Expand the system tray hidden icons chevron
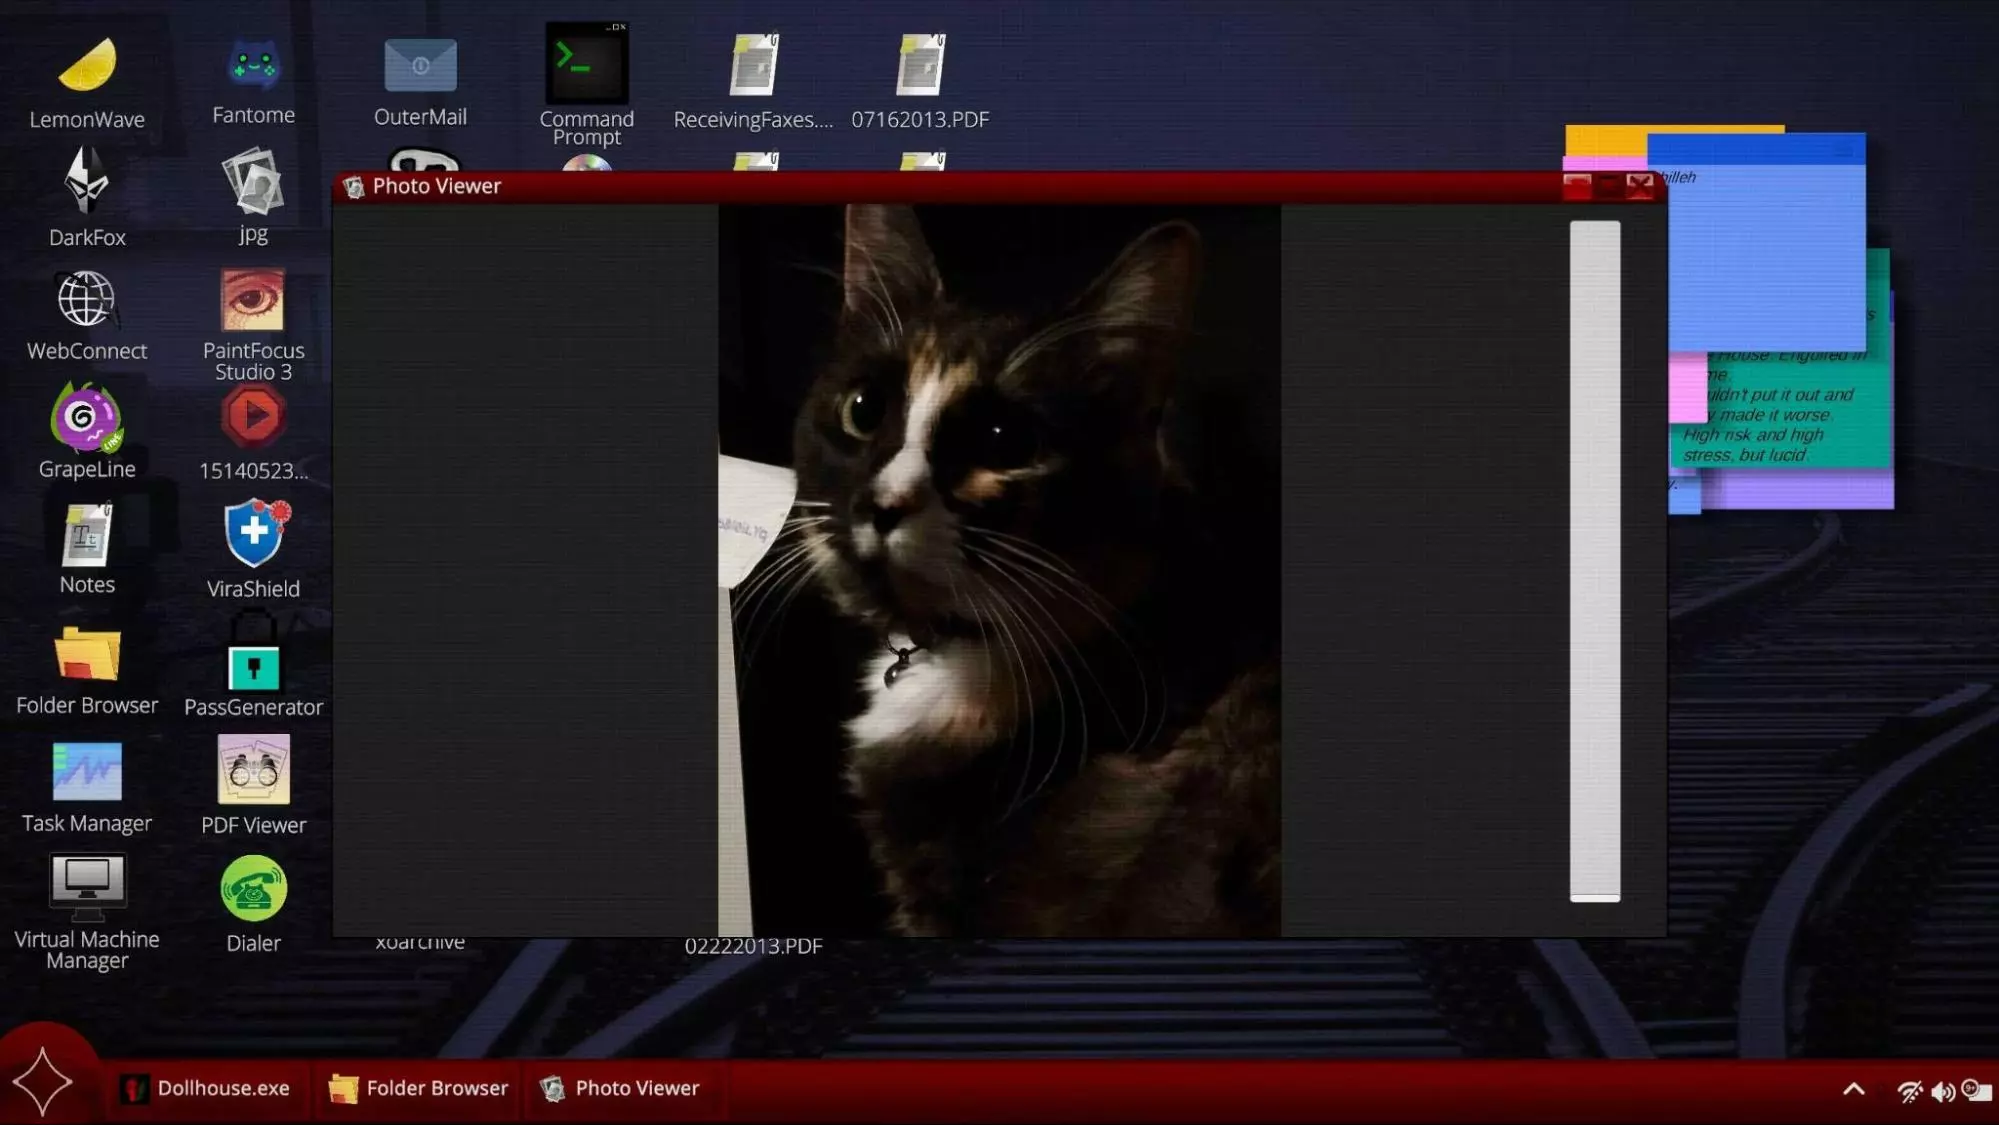The height and width of the screenshot is (1125, 1999). pyautogui.click(x=1853, y=1090)
